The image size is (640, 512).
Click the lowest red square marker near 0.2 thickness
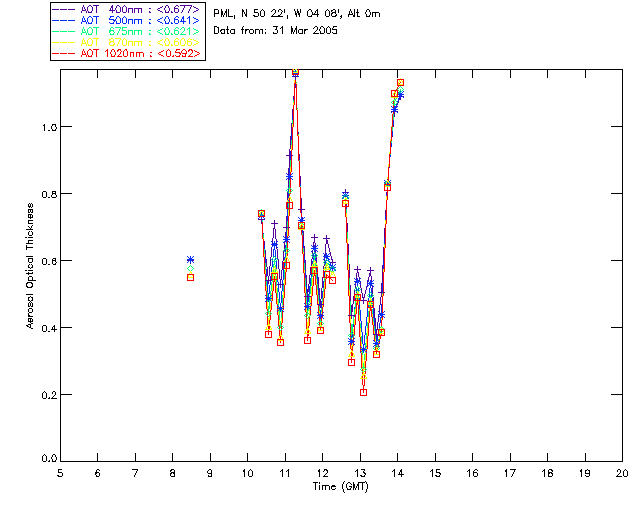coord(363,392)
